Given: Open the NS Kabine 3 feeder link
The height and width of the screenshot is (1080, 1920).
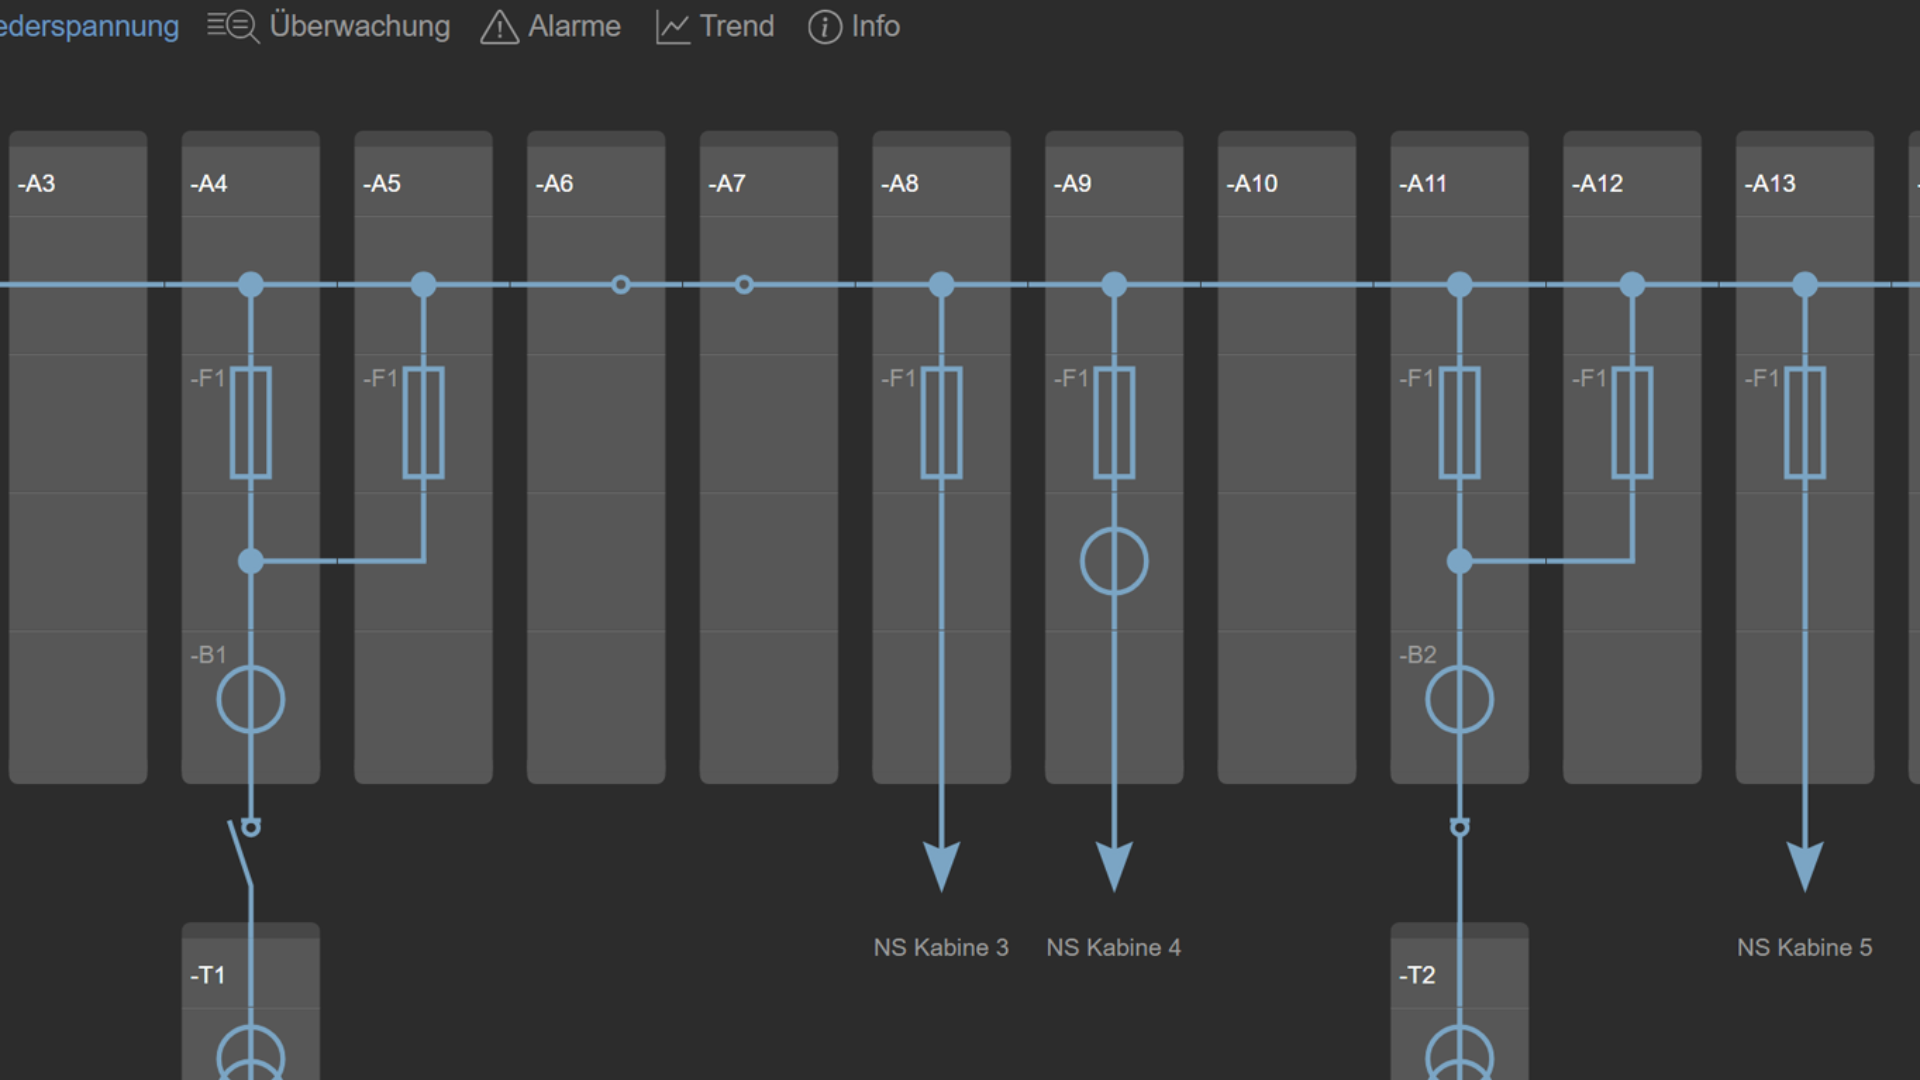Looking at the screenshot, I should tap(941, 947).
